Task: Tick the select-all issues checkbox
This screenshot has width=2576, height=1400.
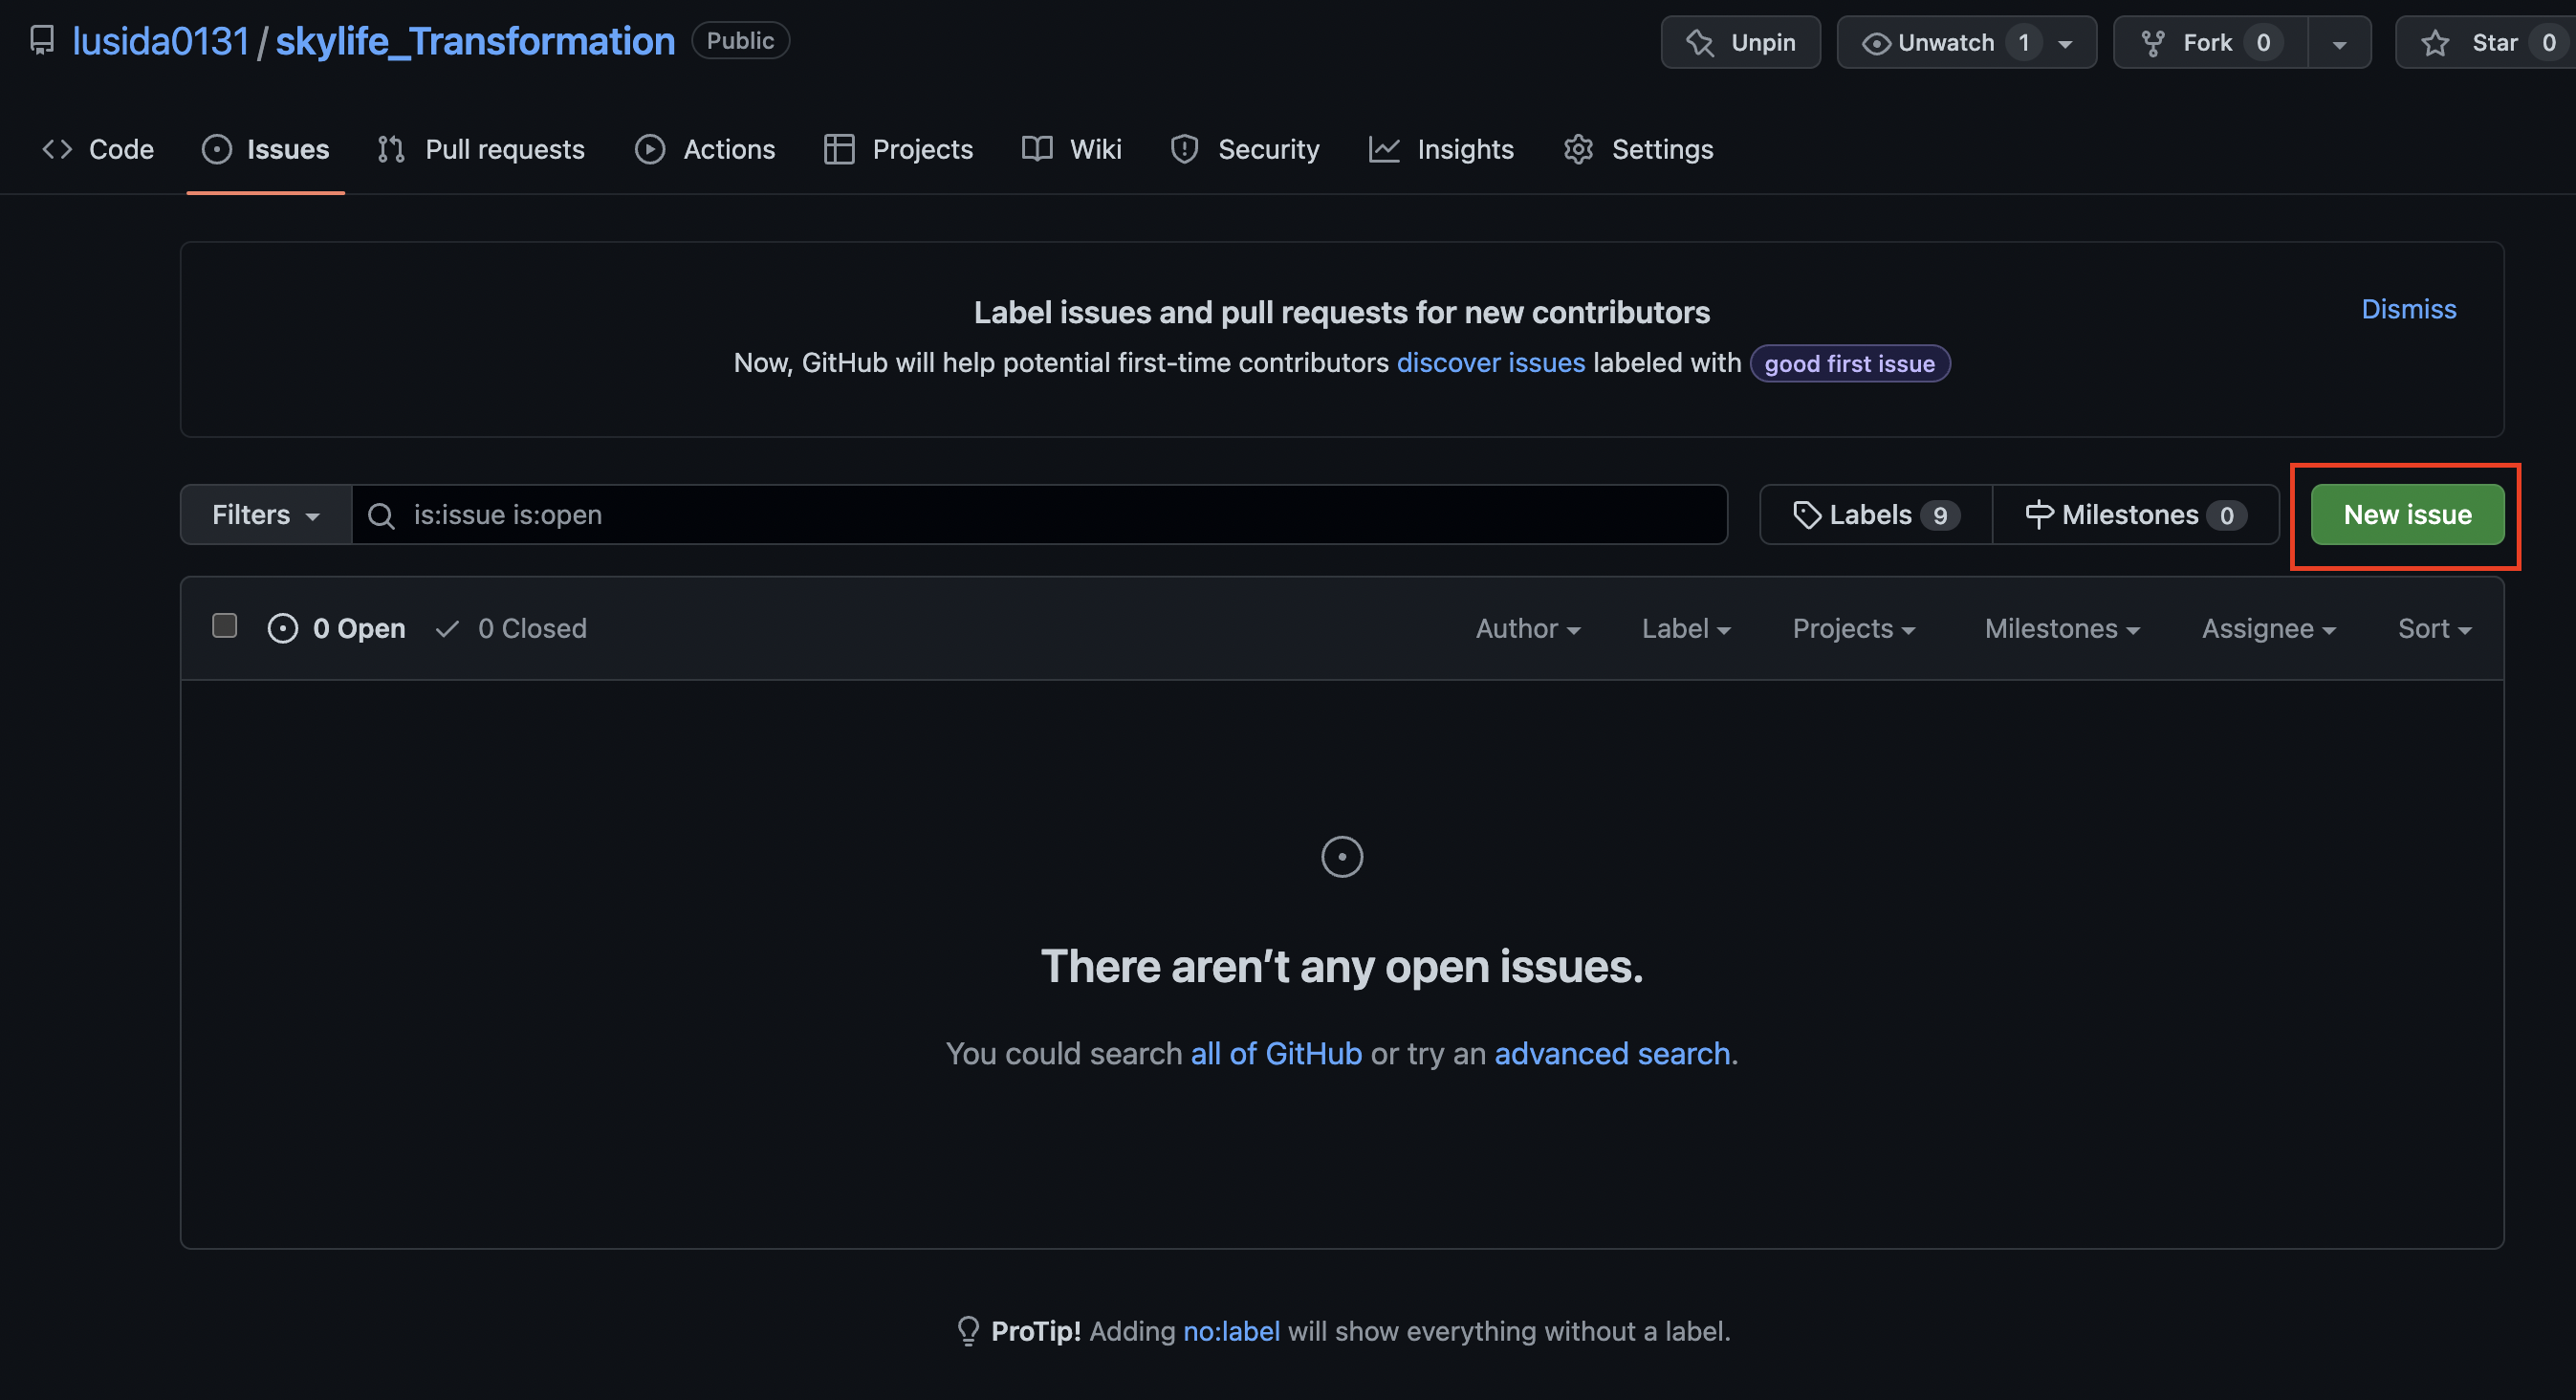Action: click(x=224, y=626)
